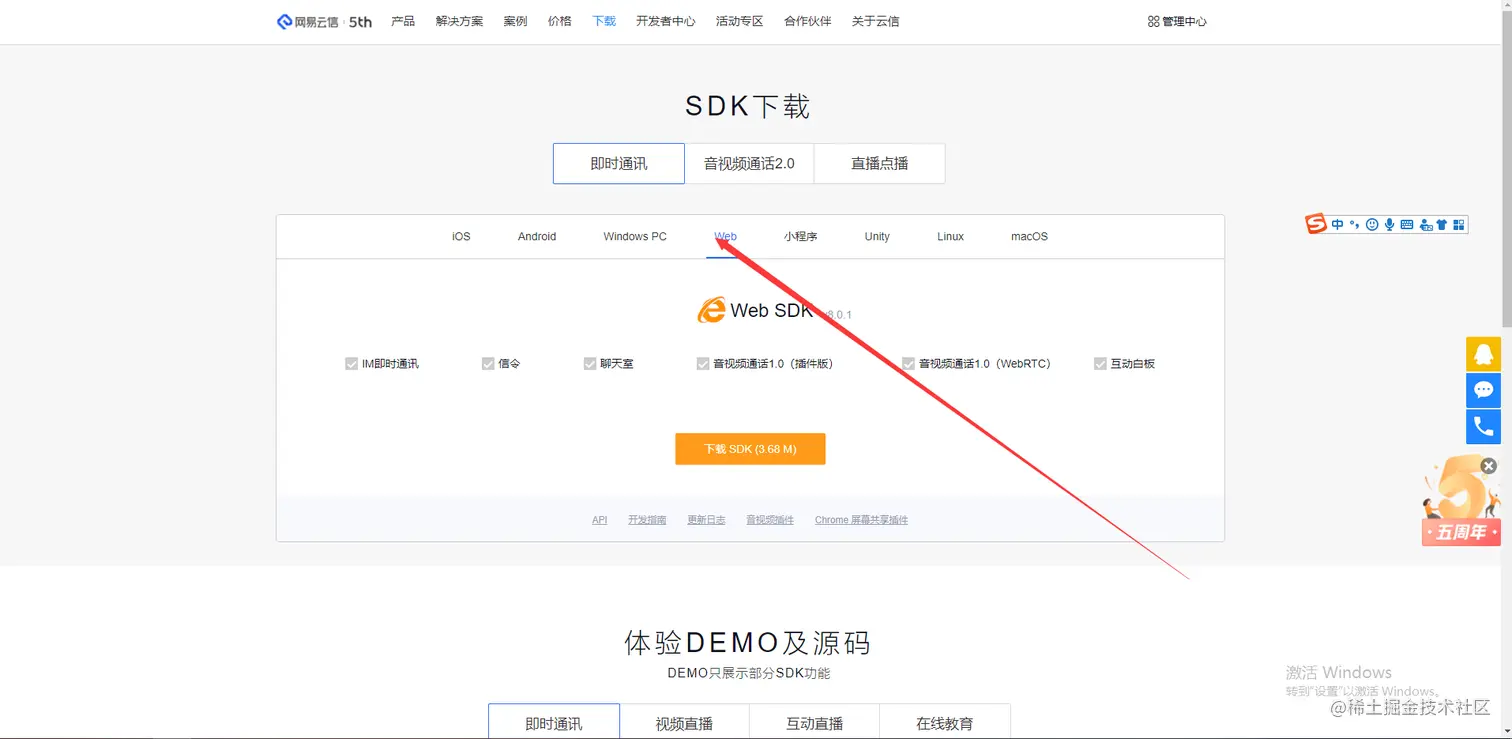
Task: Select the Linux platform tab
Action: (951, 237)
